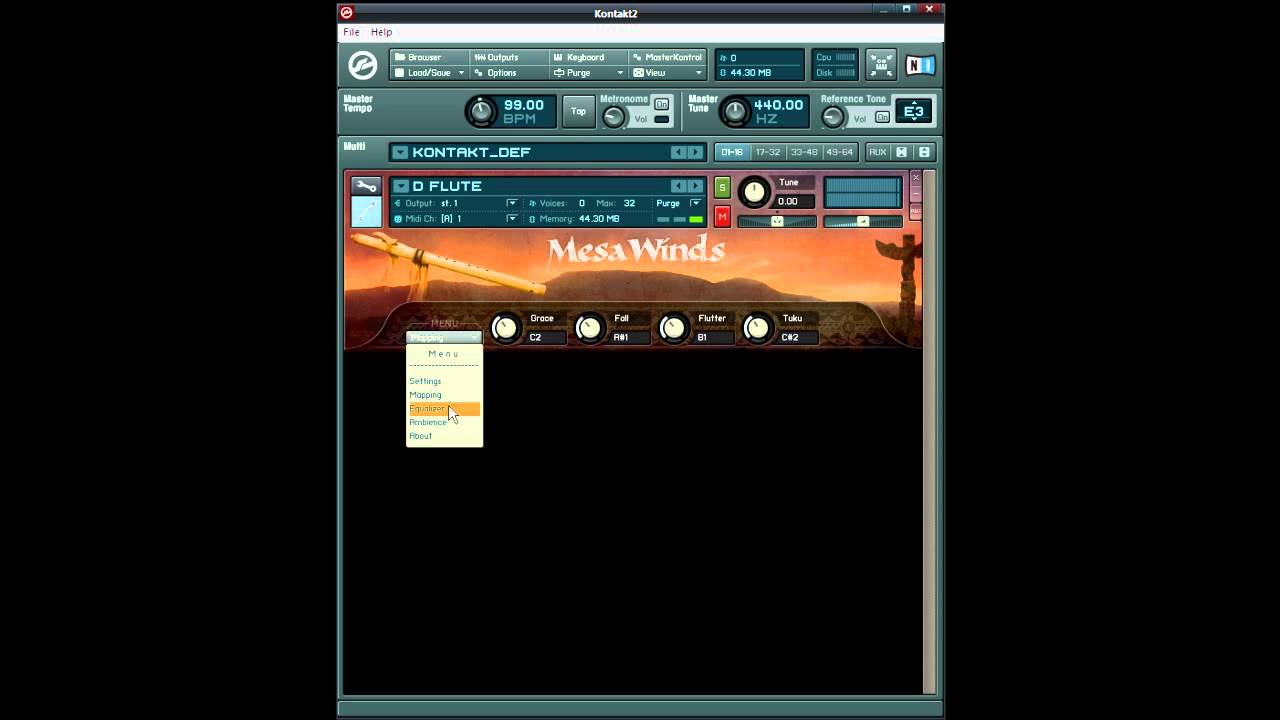The height and width of the screenshot is (720, 1280).
Task: Click the Reference Tone volume knob
Action: tap(833, 117)
